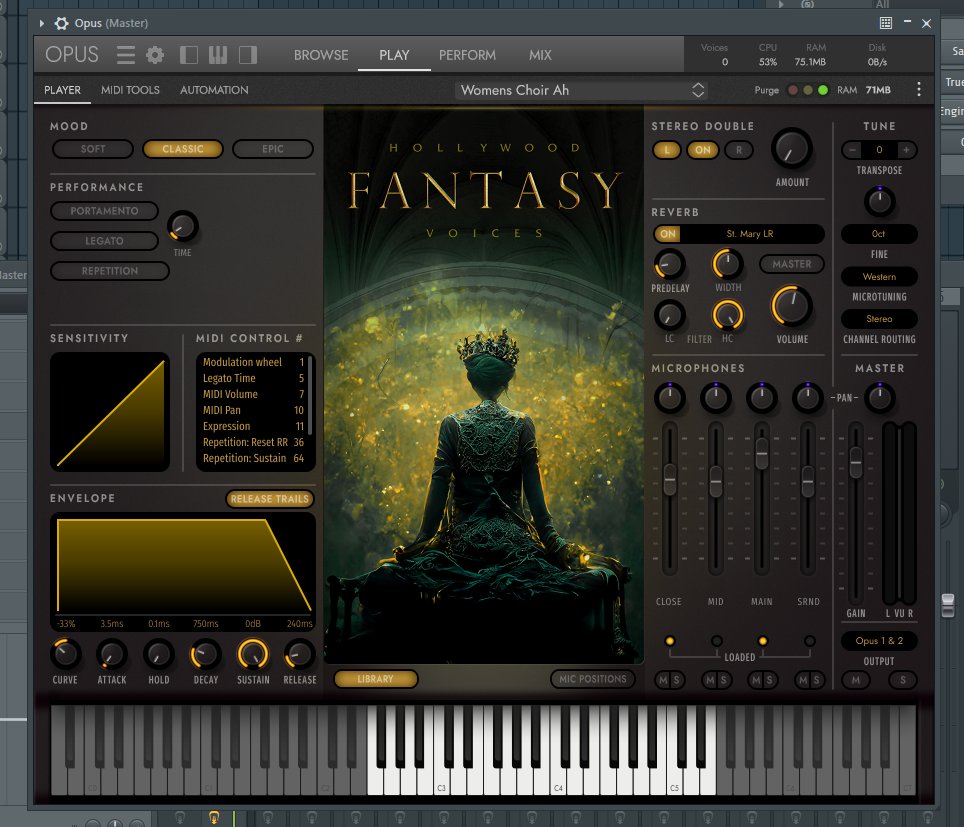Open the Oct tune dropdown
The image size is (964, 827).
click(879, 234)
